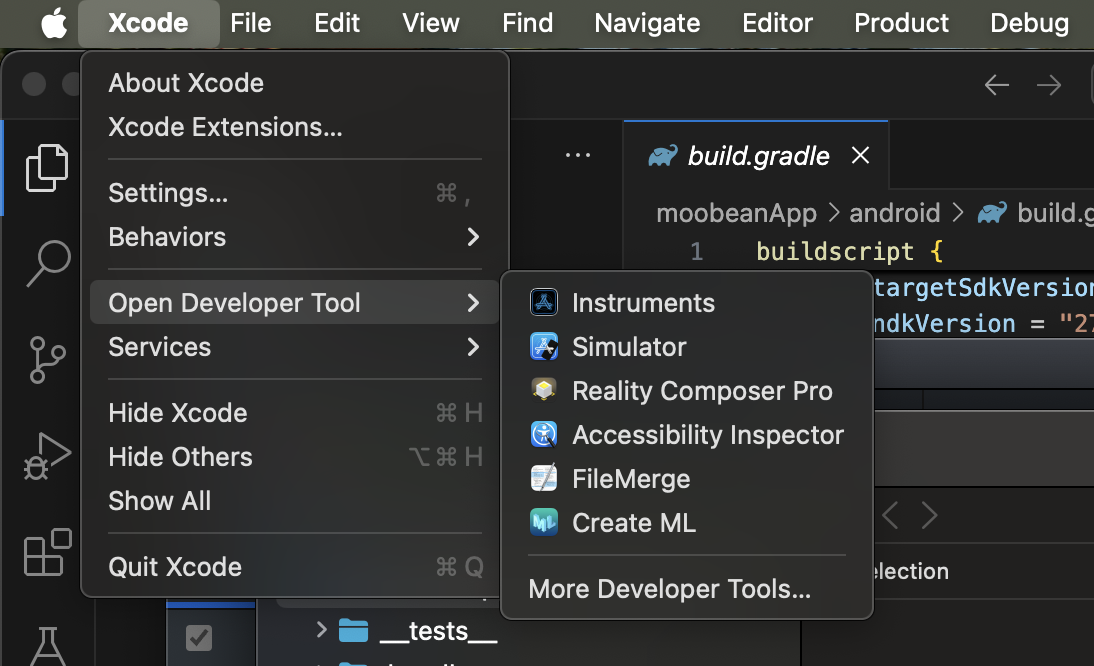This screenshot has height=666, width=1094.
Task: Open the View menu
Action: point(430,23)
